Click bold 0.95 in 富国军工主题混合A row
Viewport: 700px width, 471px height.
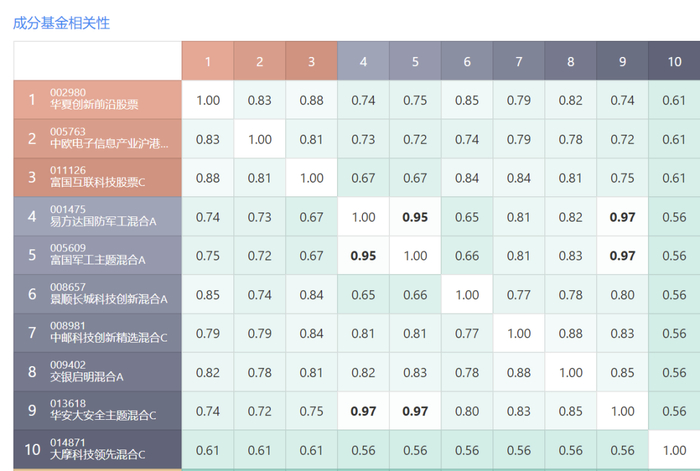(x=363, y=256)
